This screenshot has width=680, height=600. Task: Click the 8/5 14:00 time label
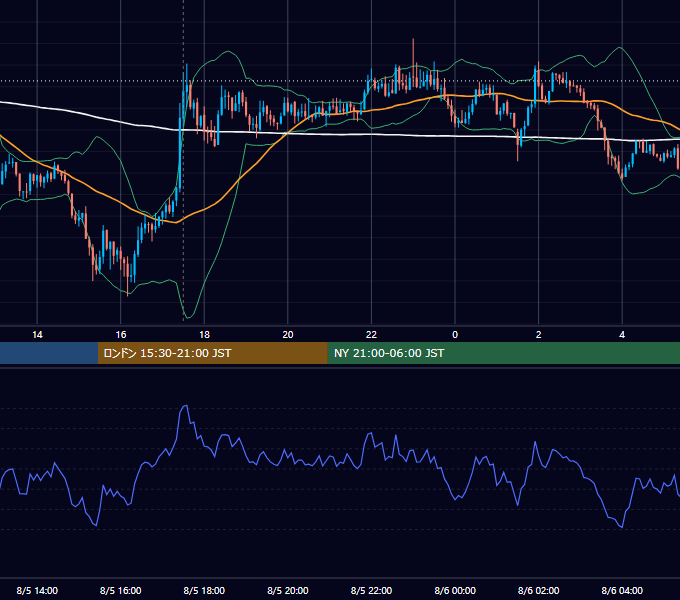pos(37,590)
